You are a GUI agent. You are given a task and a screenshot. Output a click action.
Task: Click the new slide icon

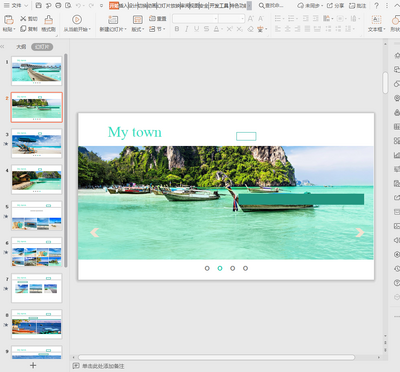pos(113,20)
